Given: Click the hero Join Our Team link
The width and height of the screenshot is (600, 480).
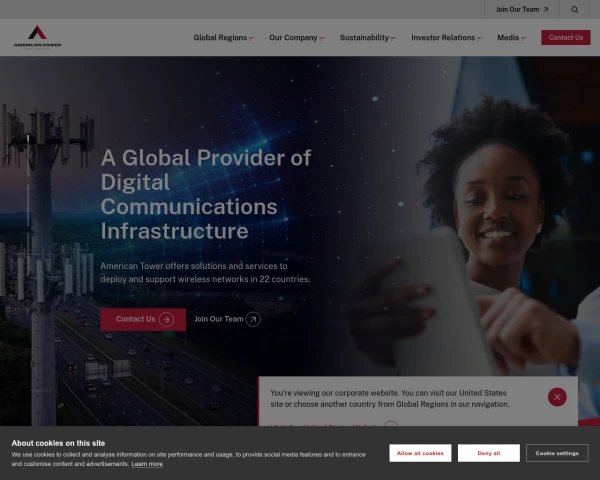Looking at the screenshot, I should coord(227,319).
